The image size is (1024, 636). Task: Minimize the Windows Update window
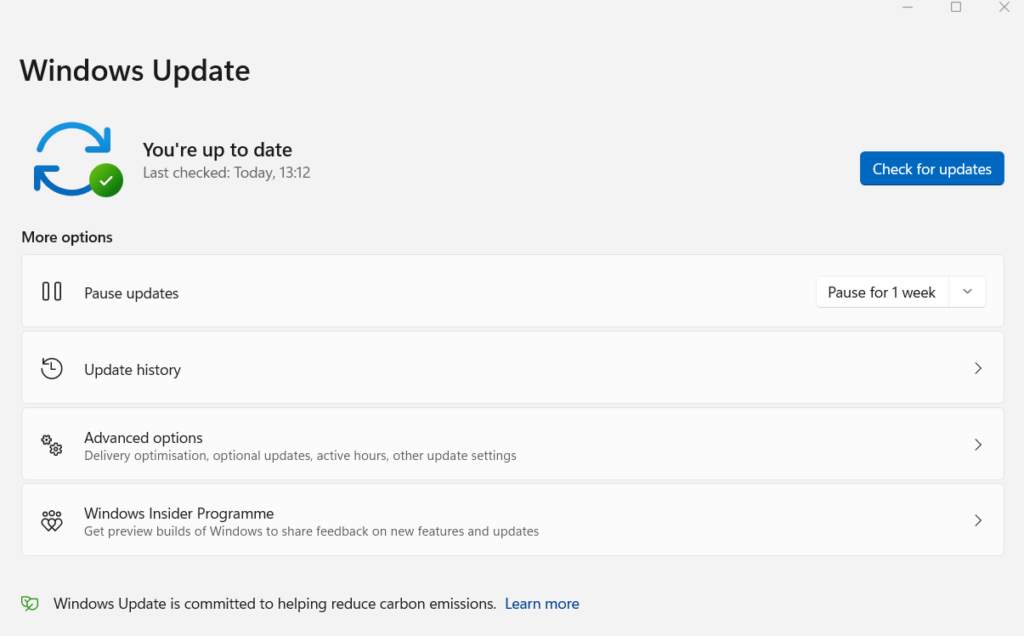908,8
